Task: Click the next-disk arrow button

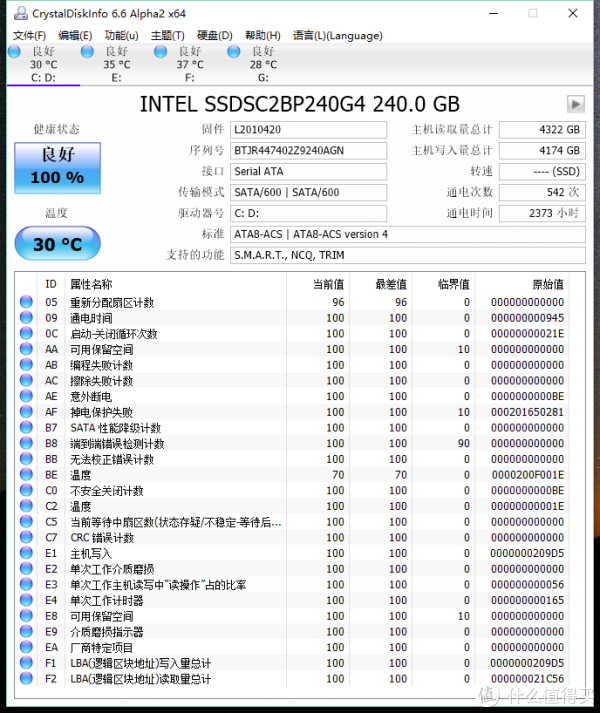Action: pyautogui.click(x=575, y=104)
